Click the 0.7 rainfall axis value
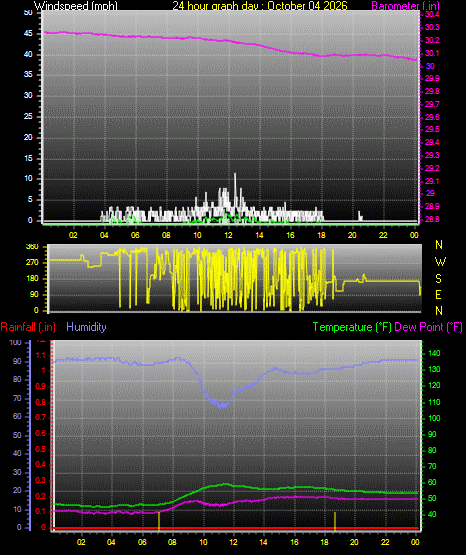Image resolution: width=466 pixels, height=555 pixels. (x=41, y=417)
